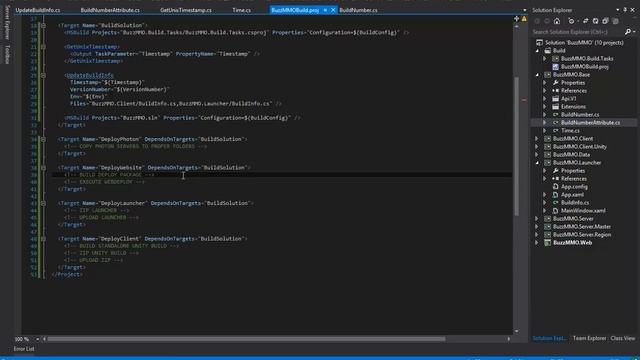
Task: Click the Api.V1 folder icon
Action: pyautogui.click(x=556, y=99)
